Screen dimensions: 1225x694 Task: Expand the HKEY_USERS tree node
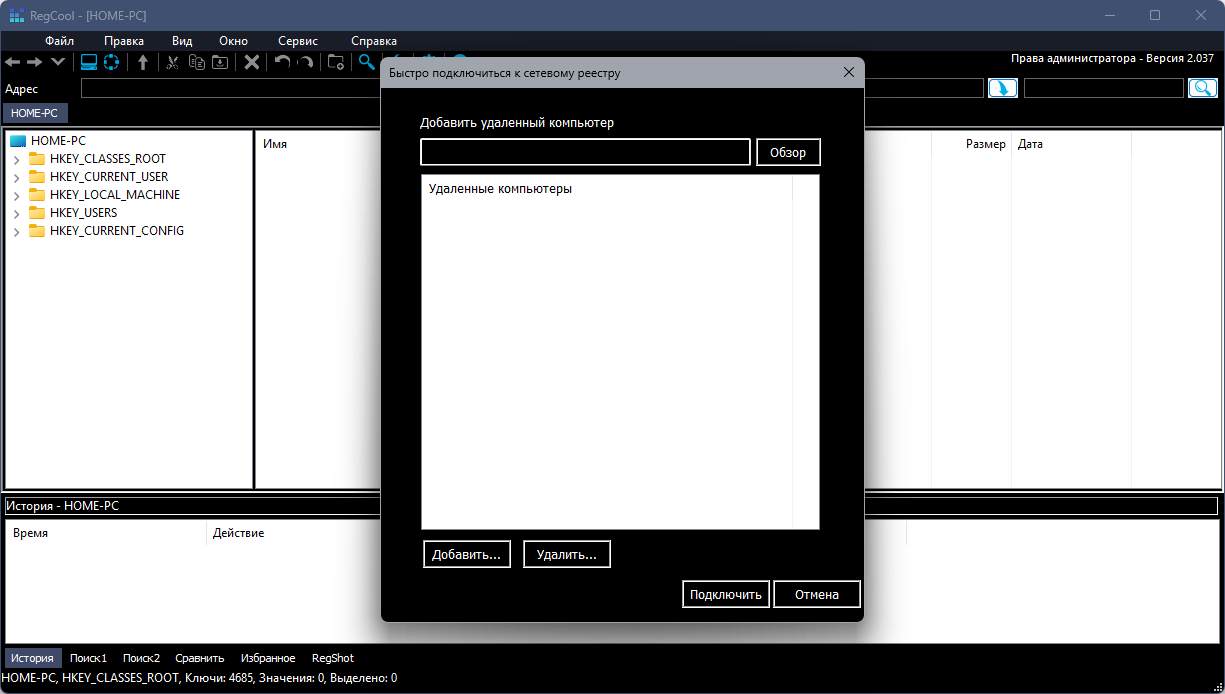point(17,214)
